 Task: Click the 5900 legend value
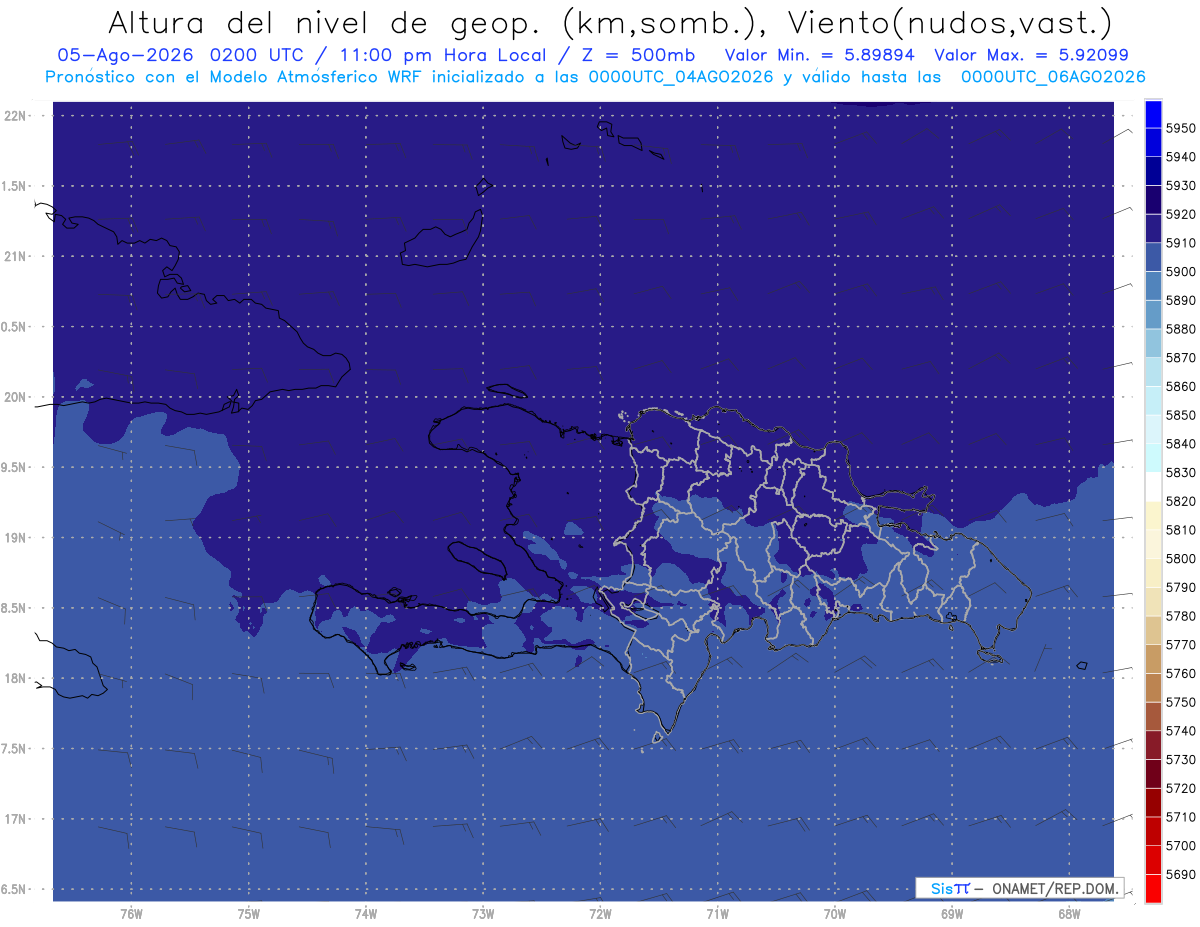(1181, 271)
